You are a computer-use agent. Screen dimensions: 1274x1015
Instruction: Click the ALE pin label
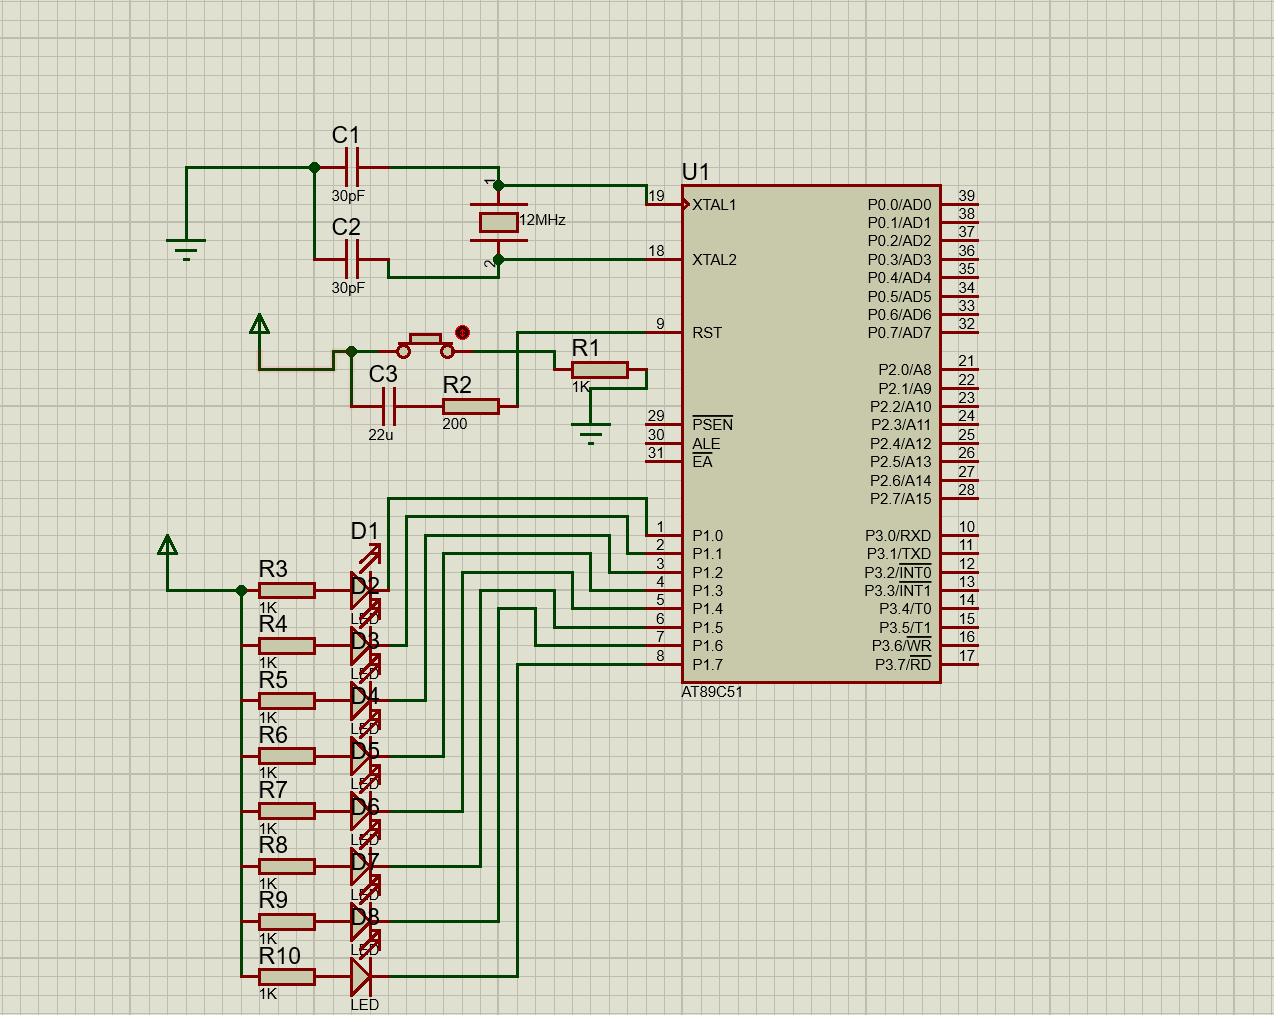706,443
